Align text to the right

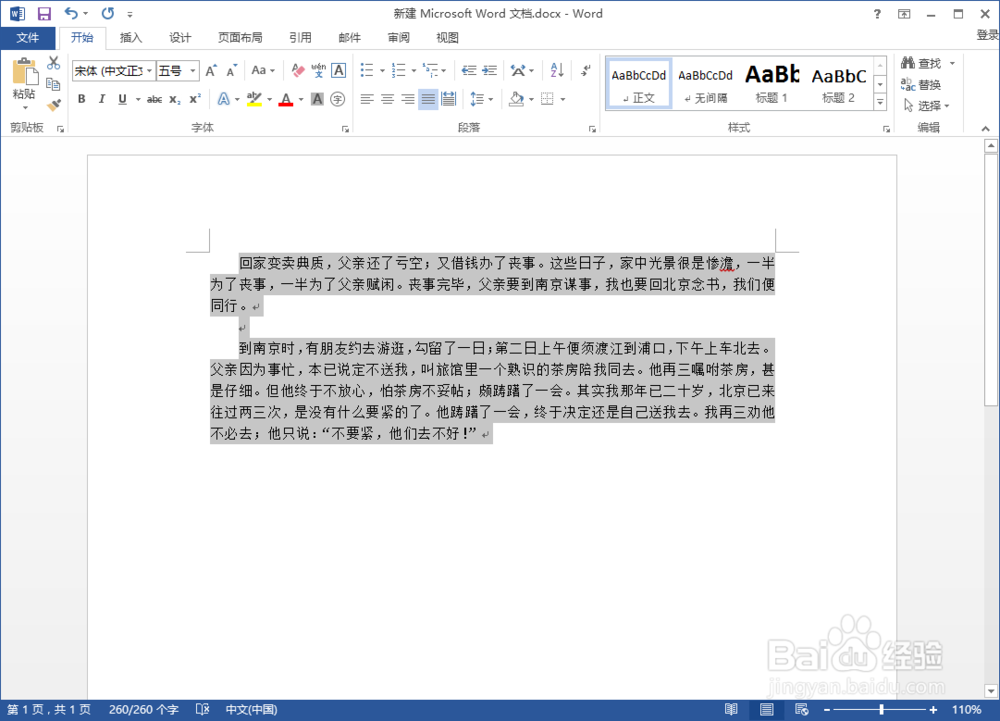tap(408, 99)
